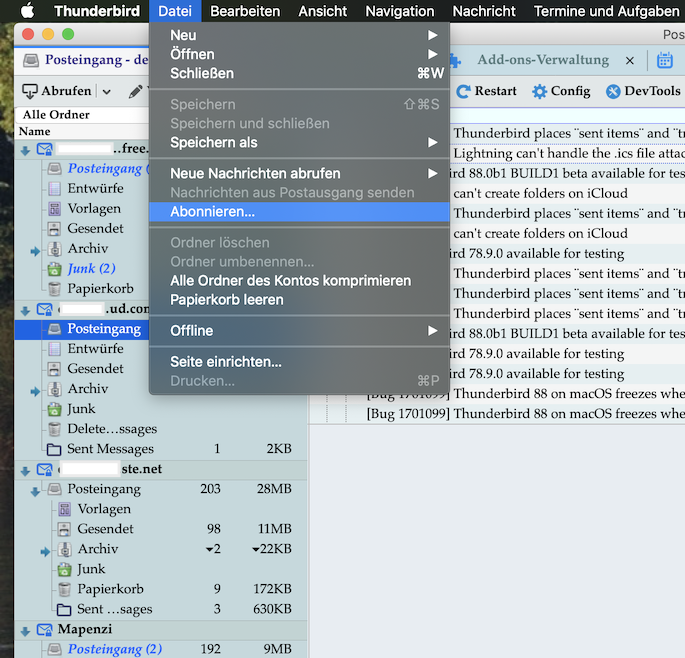Viewport: 685px width, 658px height.
Task: Click the pencil compose icon
Action: click(x=135, y=91)
